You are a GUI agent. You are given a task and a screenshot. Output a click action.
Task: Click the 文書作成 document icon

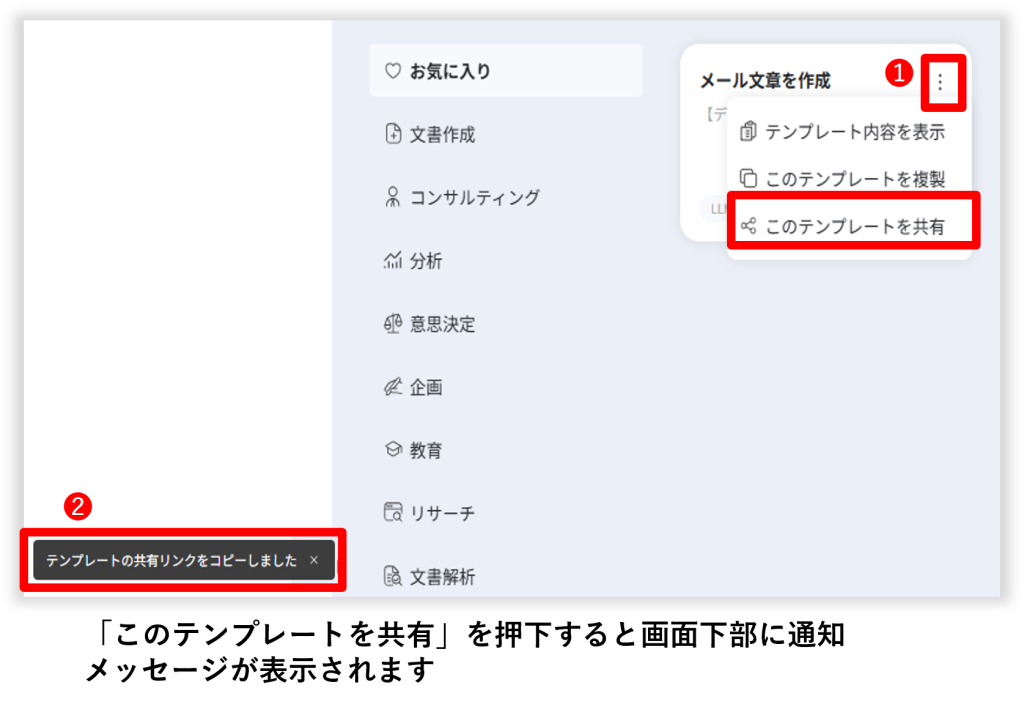[393, 134]
